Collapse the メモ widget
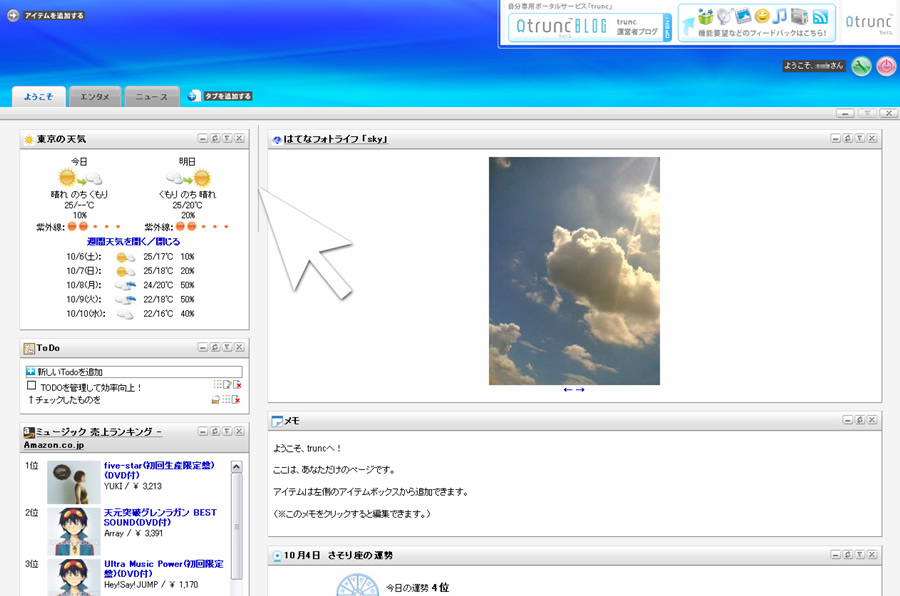 tap(848, 420)
